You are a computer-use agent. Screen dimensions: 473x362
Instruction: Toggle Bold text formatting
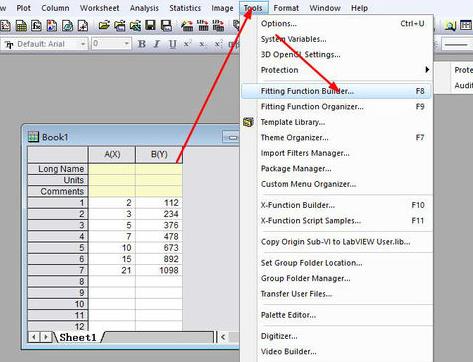(142, 44)
